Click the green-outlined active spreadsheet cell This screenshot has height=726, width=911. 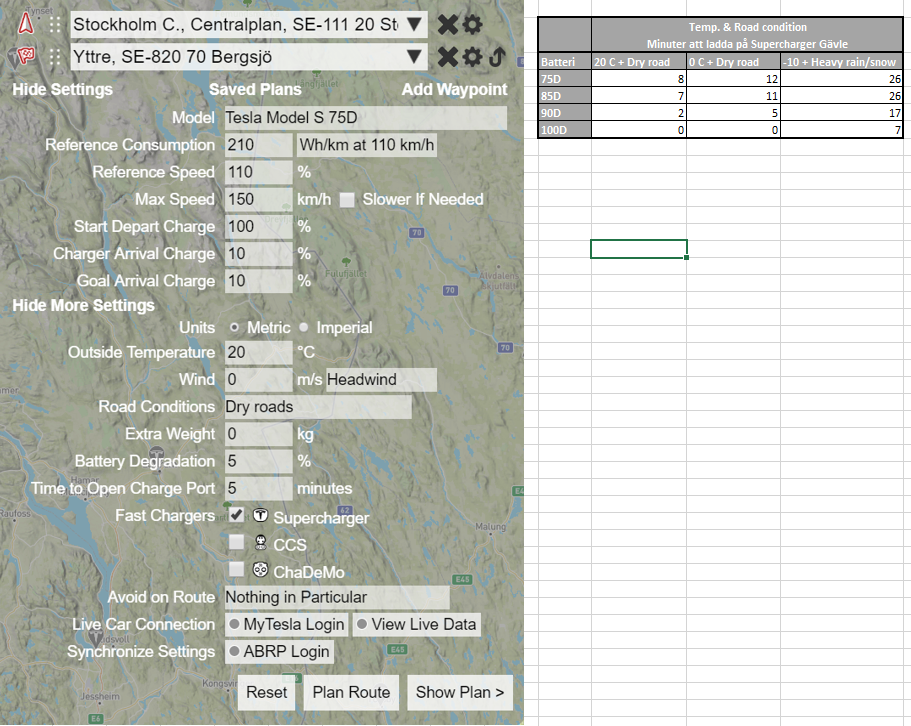[x=639, y=249]
